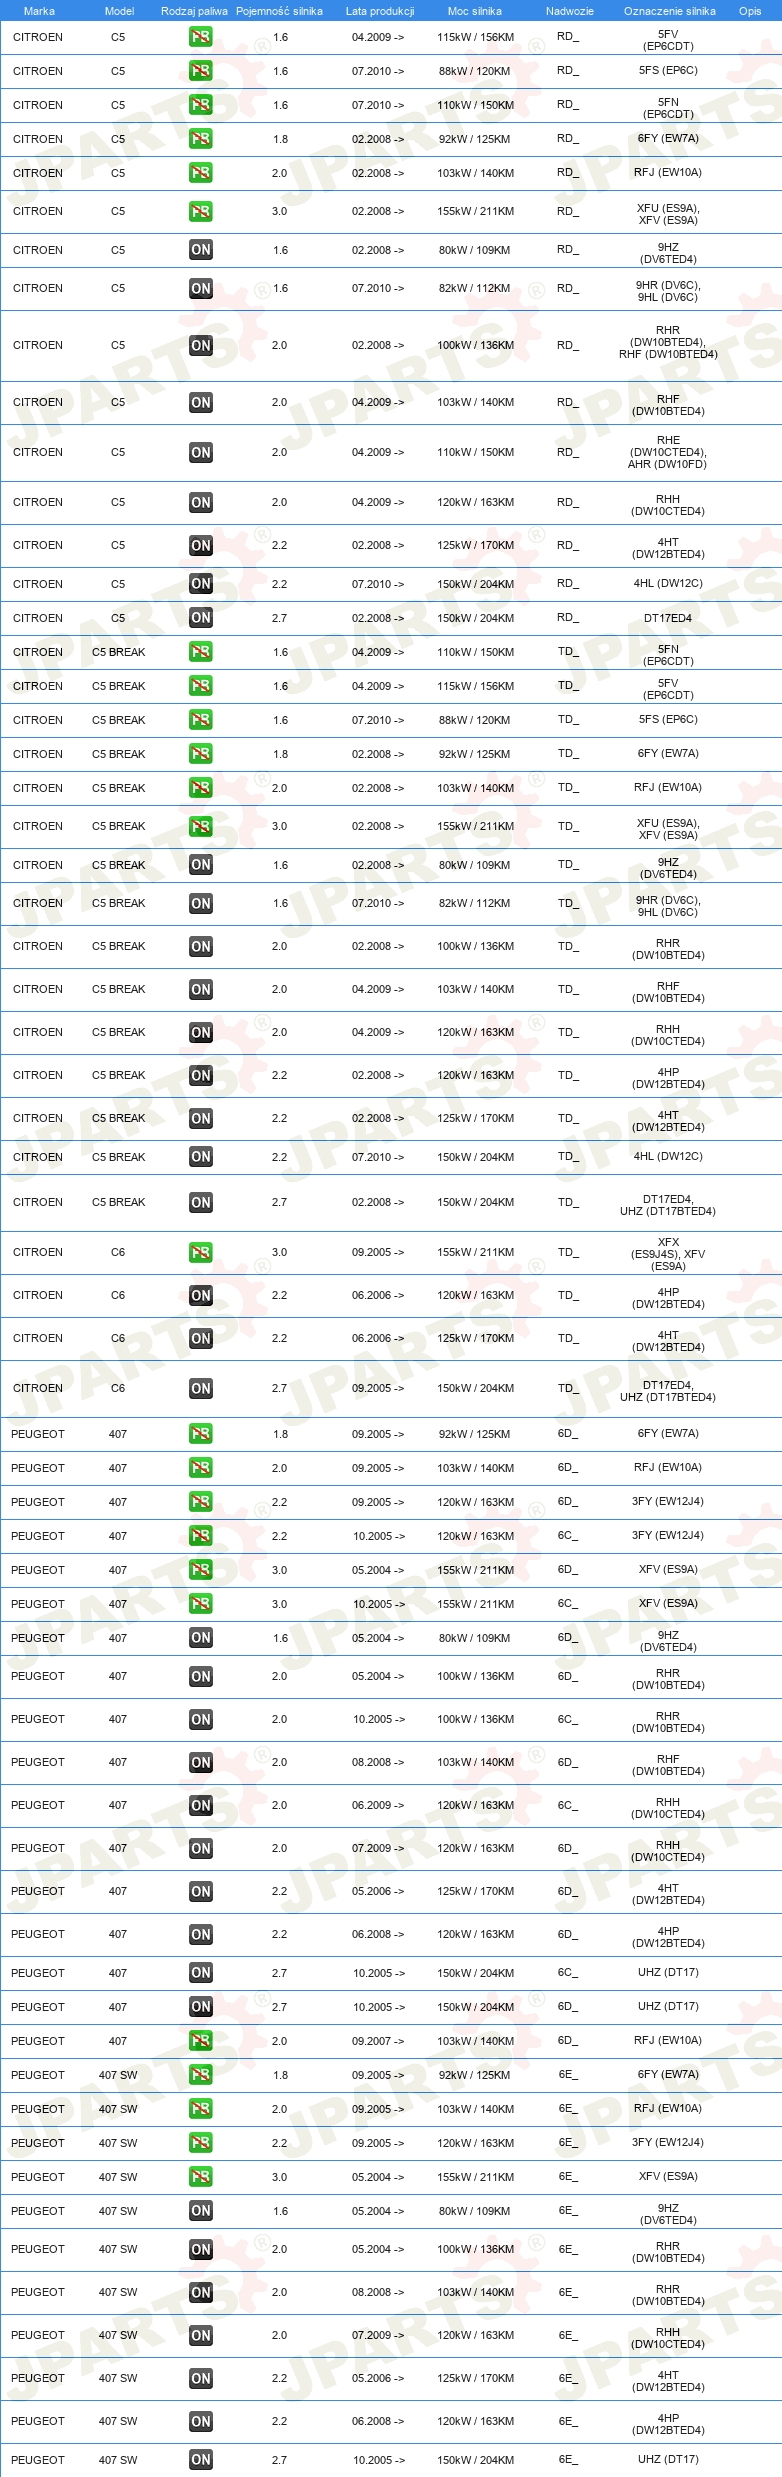Click 3FY (EW12J4) in Peugeot 407 6D_ row

pos(668,1502)
